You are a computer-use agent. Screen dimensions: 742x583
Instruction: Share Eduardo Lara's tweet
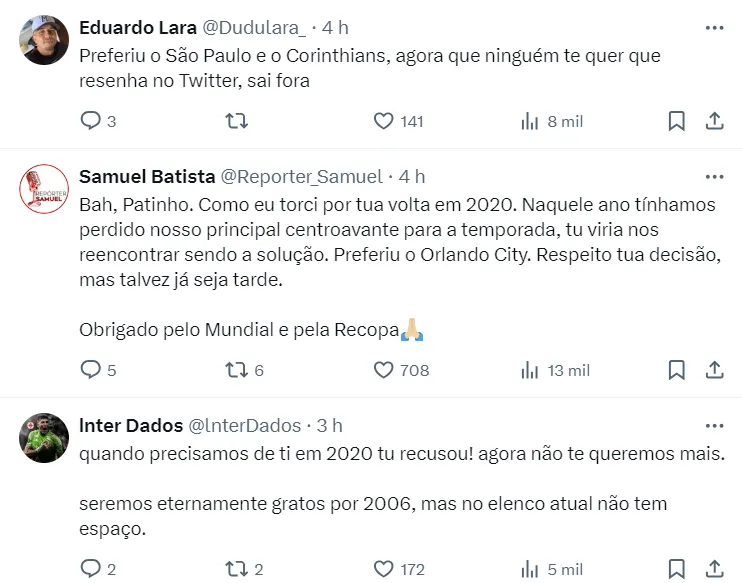[714, 121]
